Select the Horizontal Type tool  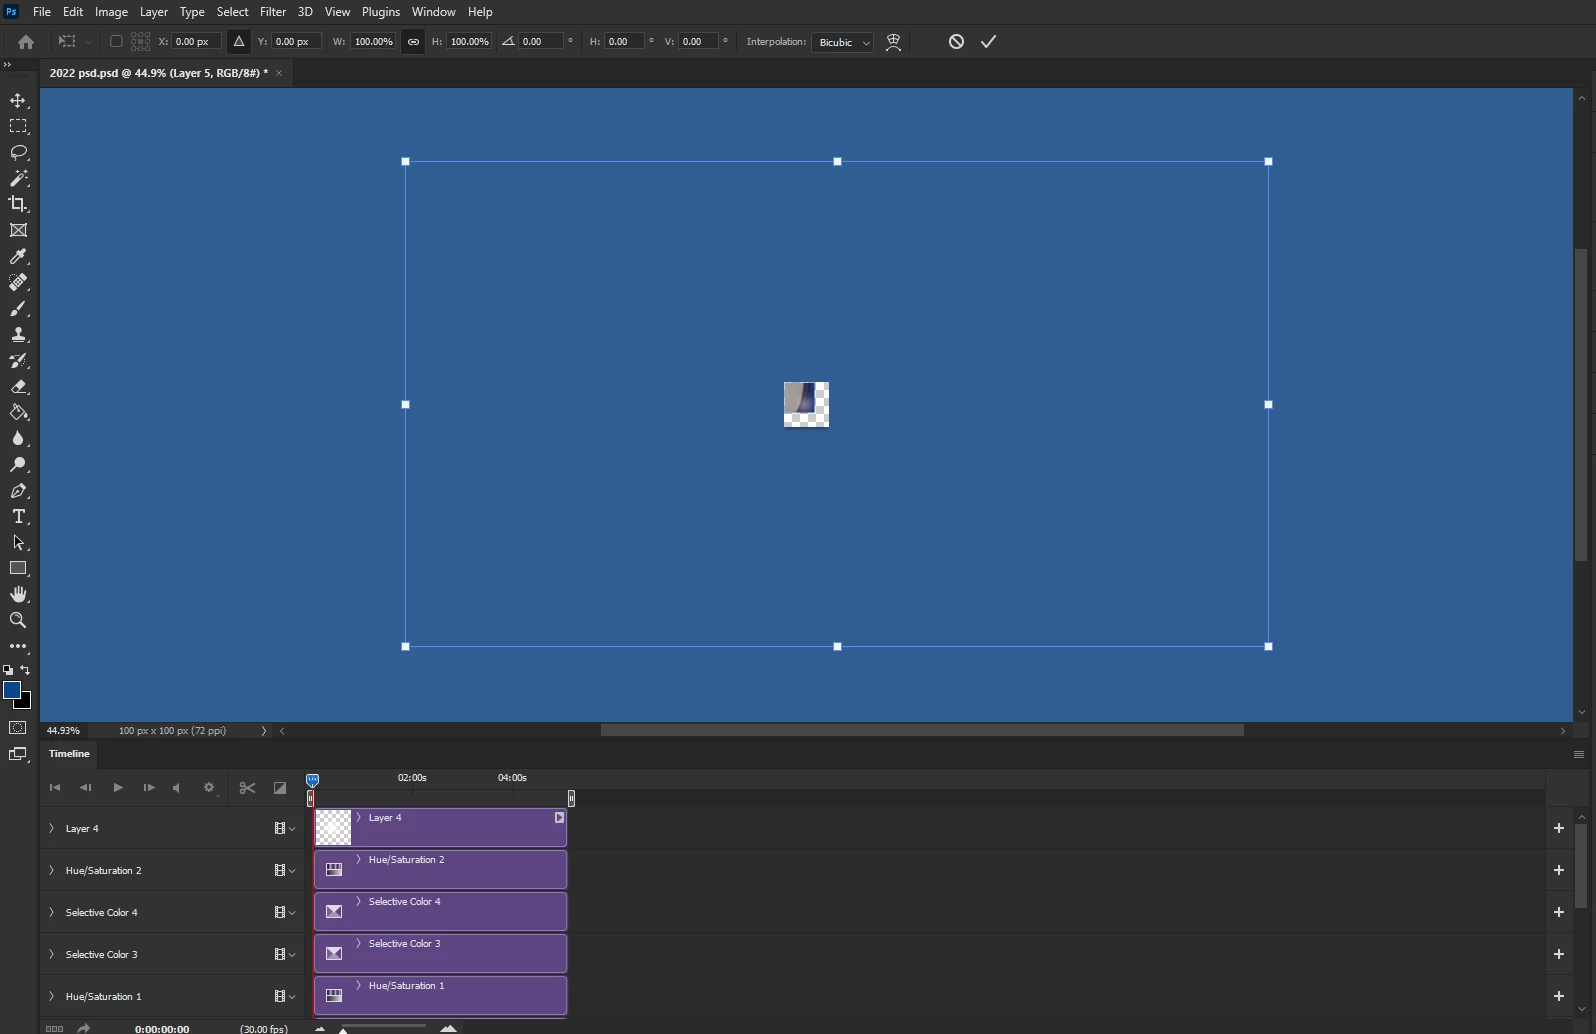coord(18,516)
